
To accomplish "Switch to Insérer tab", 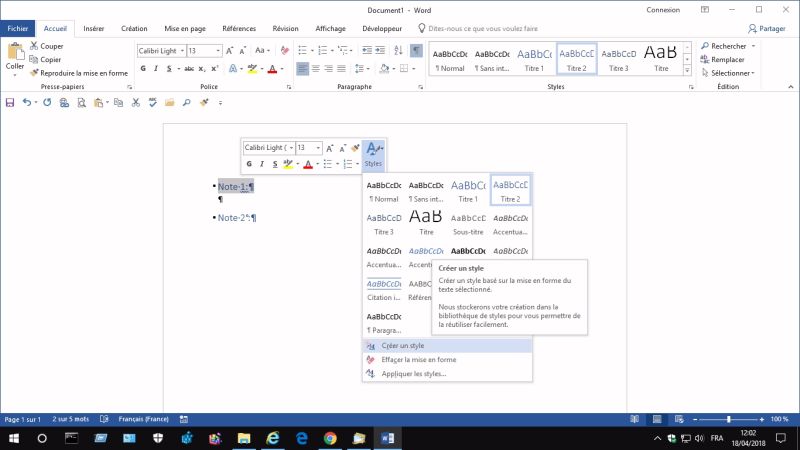I will click(x=94, y=29).
